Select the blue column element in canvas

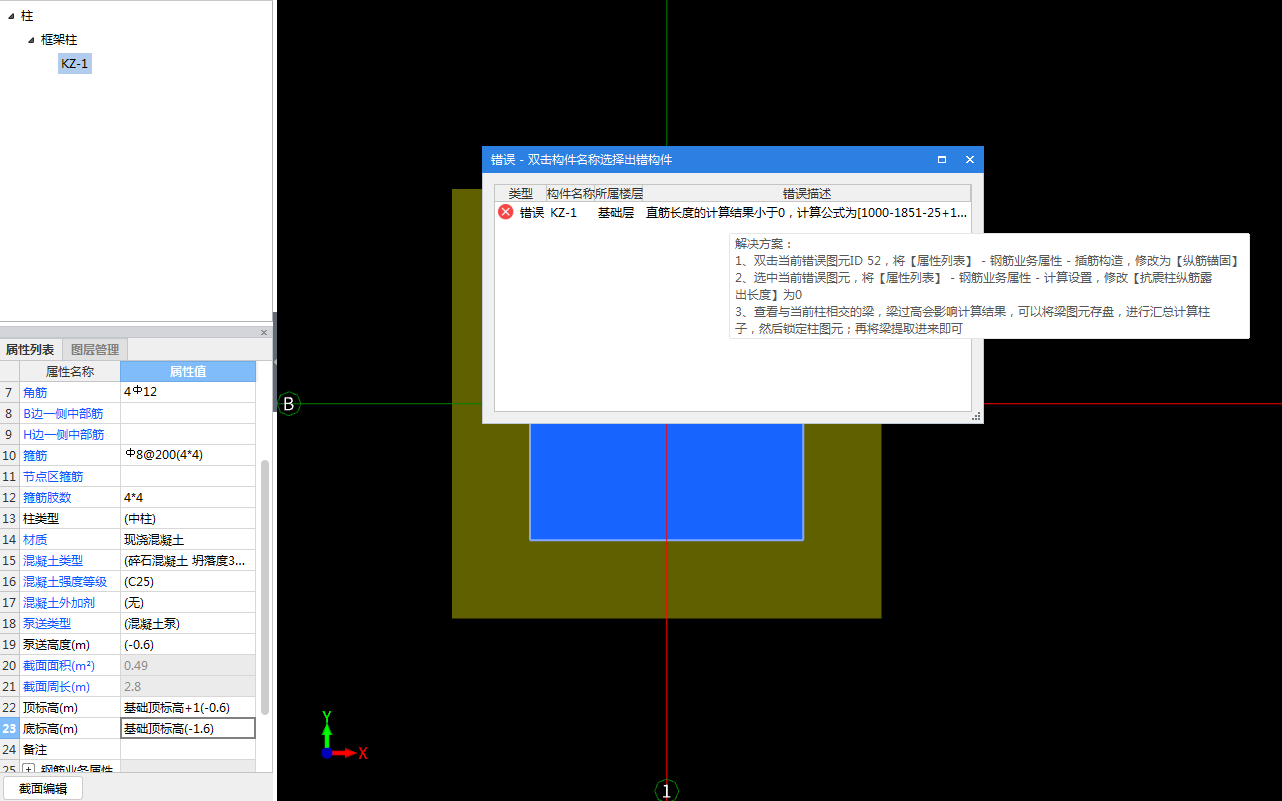click(666, 482)
